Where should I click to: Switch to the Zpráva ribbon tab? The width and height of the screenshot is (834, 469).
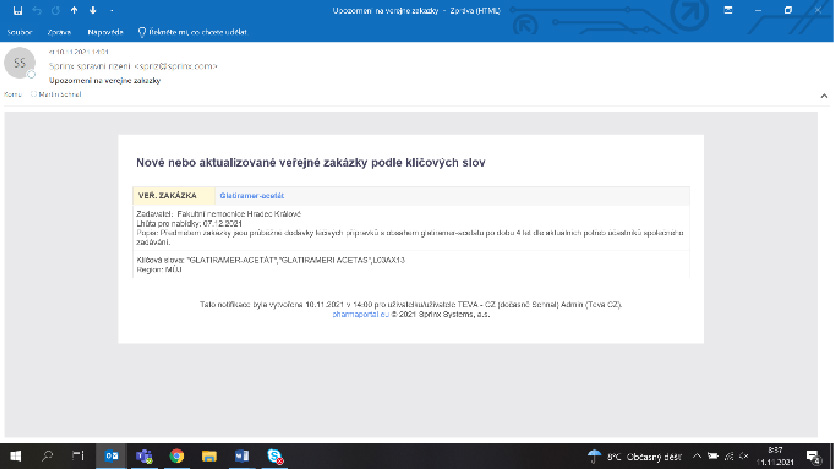(x=59, y=31)
